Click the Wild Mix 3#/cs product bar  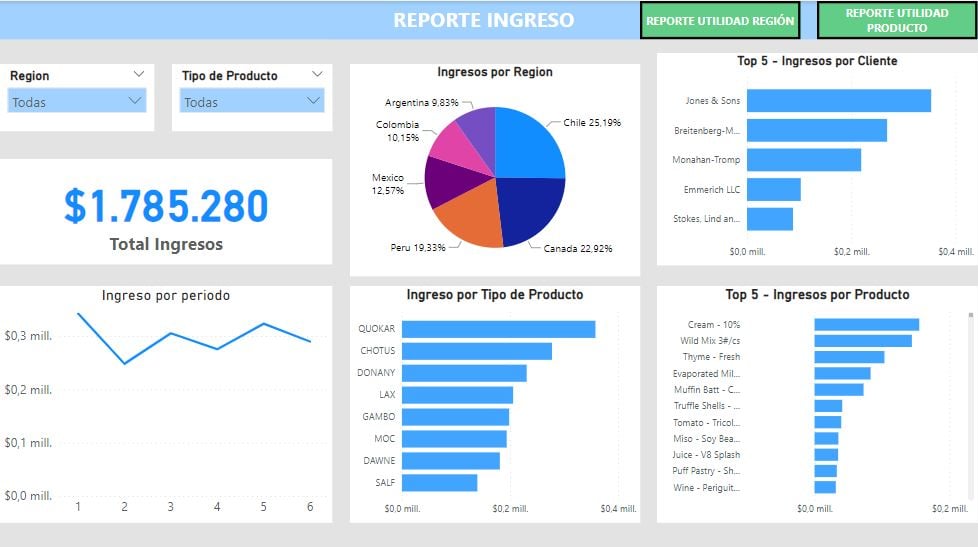pyautogui.click(x=862, y=341)
